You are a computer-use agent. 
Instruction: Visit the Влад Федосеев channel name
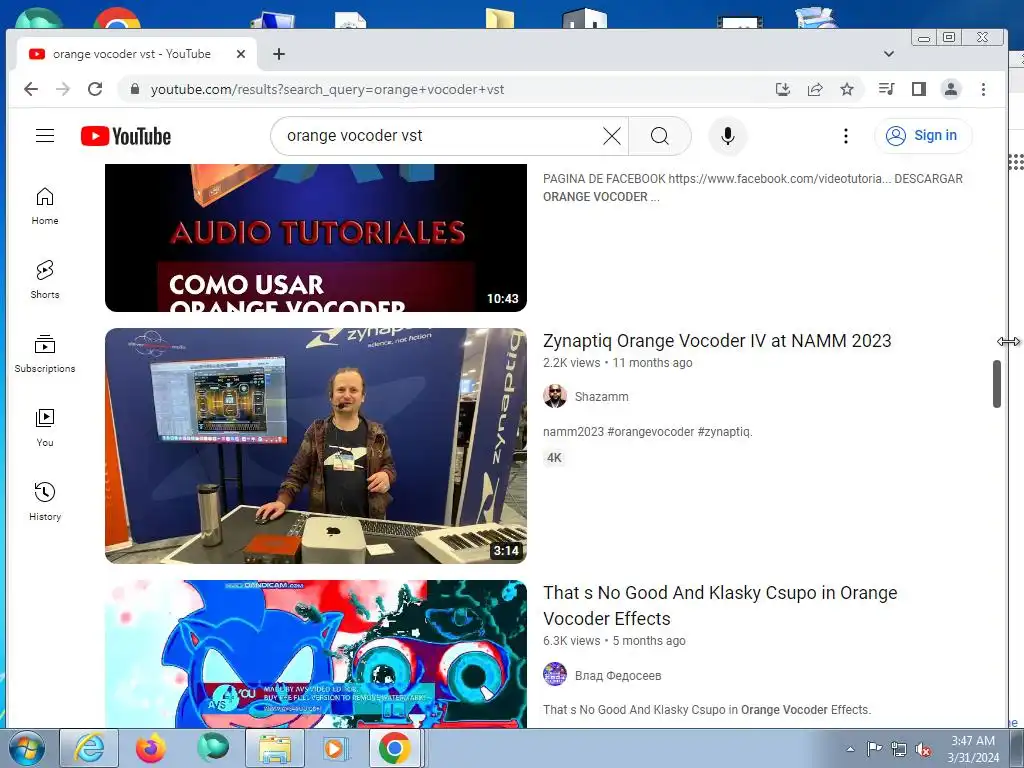(x=618, y=675)
